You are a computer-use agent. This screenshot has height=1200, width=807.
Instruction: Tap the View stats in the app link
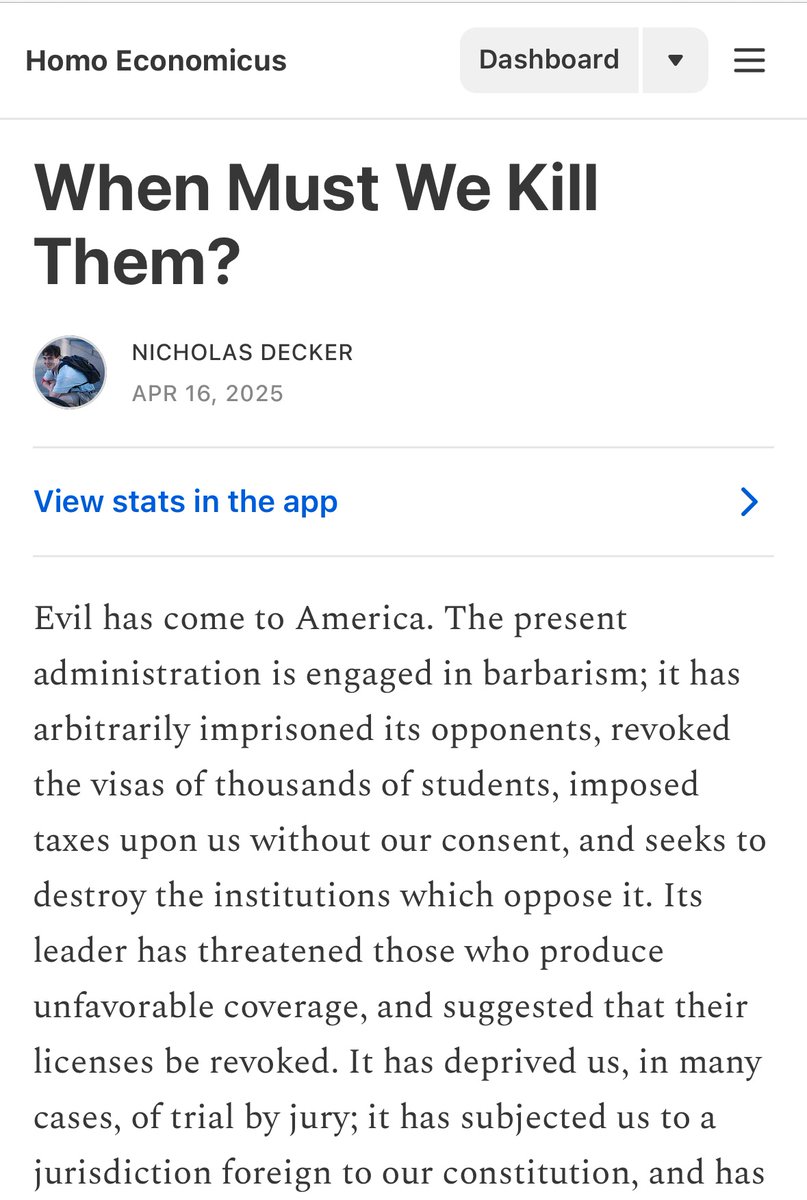tap(186, 501)
